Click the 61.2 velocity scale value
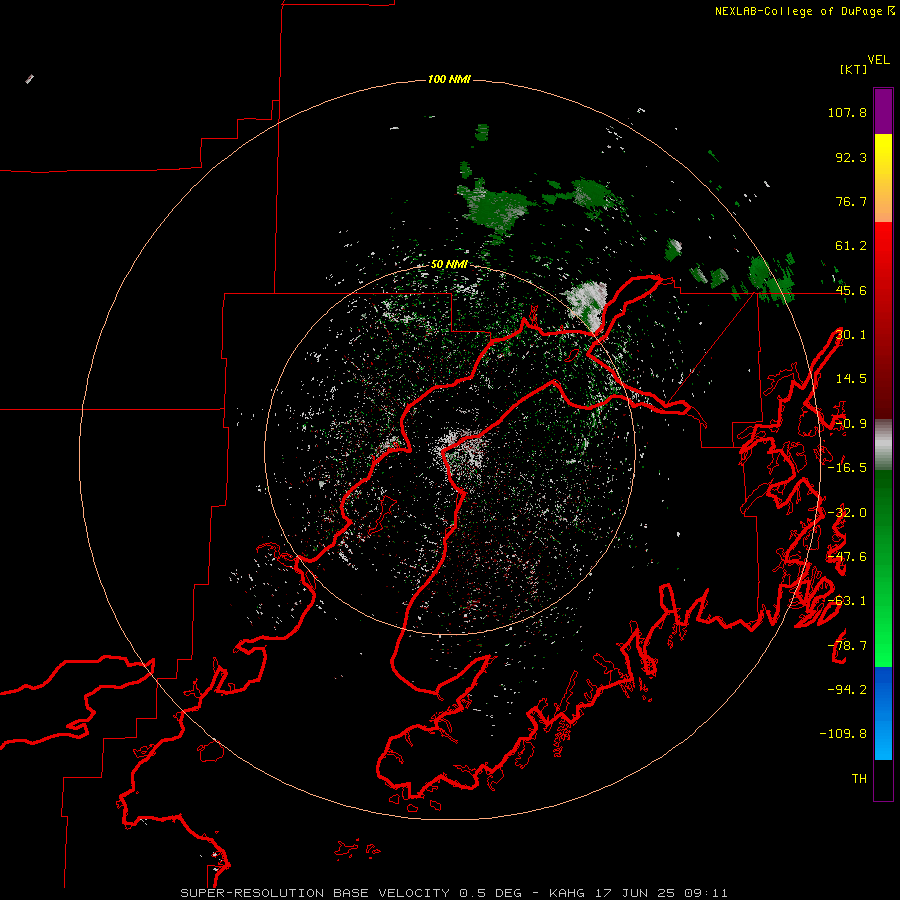Viewport: 900px width, 900px height. tap(851, 246)
